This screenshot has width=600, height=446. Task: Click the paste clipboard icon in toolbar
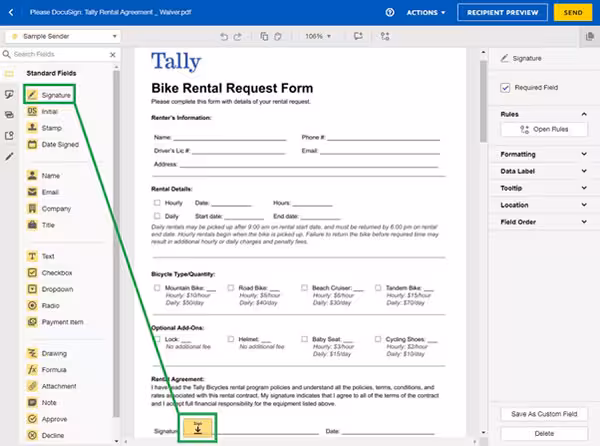pyautogui.click(x=278, y=36)
